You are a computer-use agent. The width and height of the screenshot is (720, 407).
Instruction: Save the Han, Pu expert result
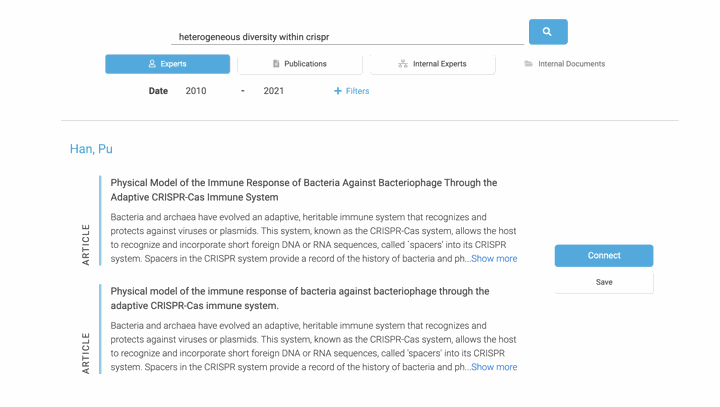pyautogui.click(x=604, y=282)
